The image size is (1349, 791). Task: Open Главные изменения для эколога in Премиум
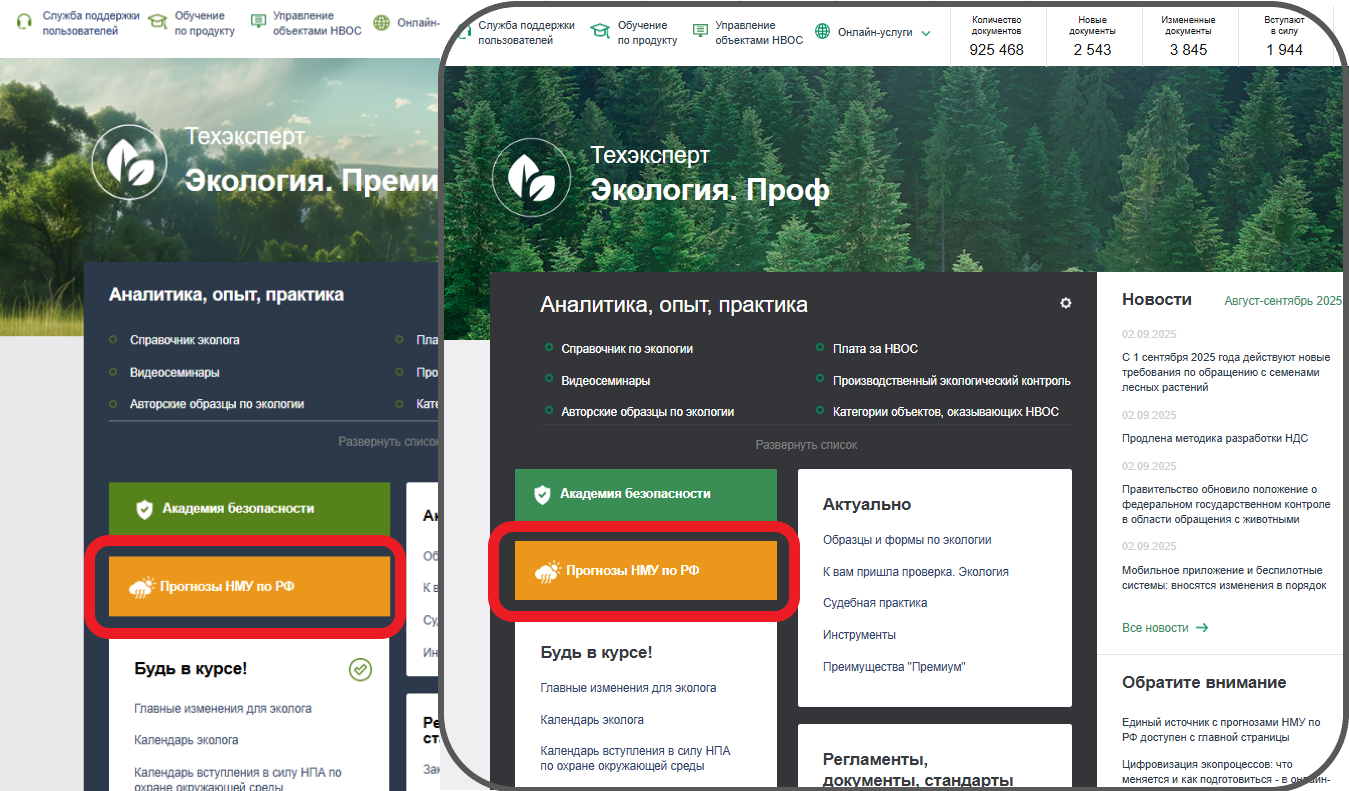(x=223, y=709)
